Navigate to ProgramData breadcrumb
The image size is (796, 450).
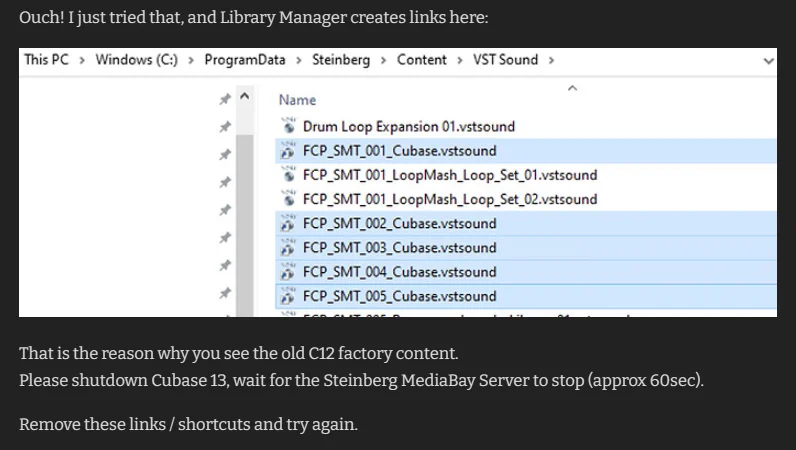coord(245,60)
